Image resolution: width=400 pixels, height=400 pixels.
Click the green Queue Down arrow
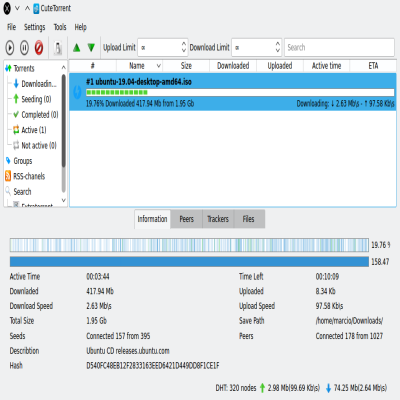coord(91,48)
